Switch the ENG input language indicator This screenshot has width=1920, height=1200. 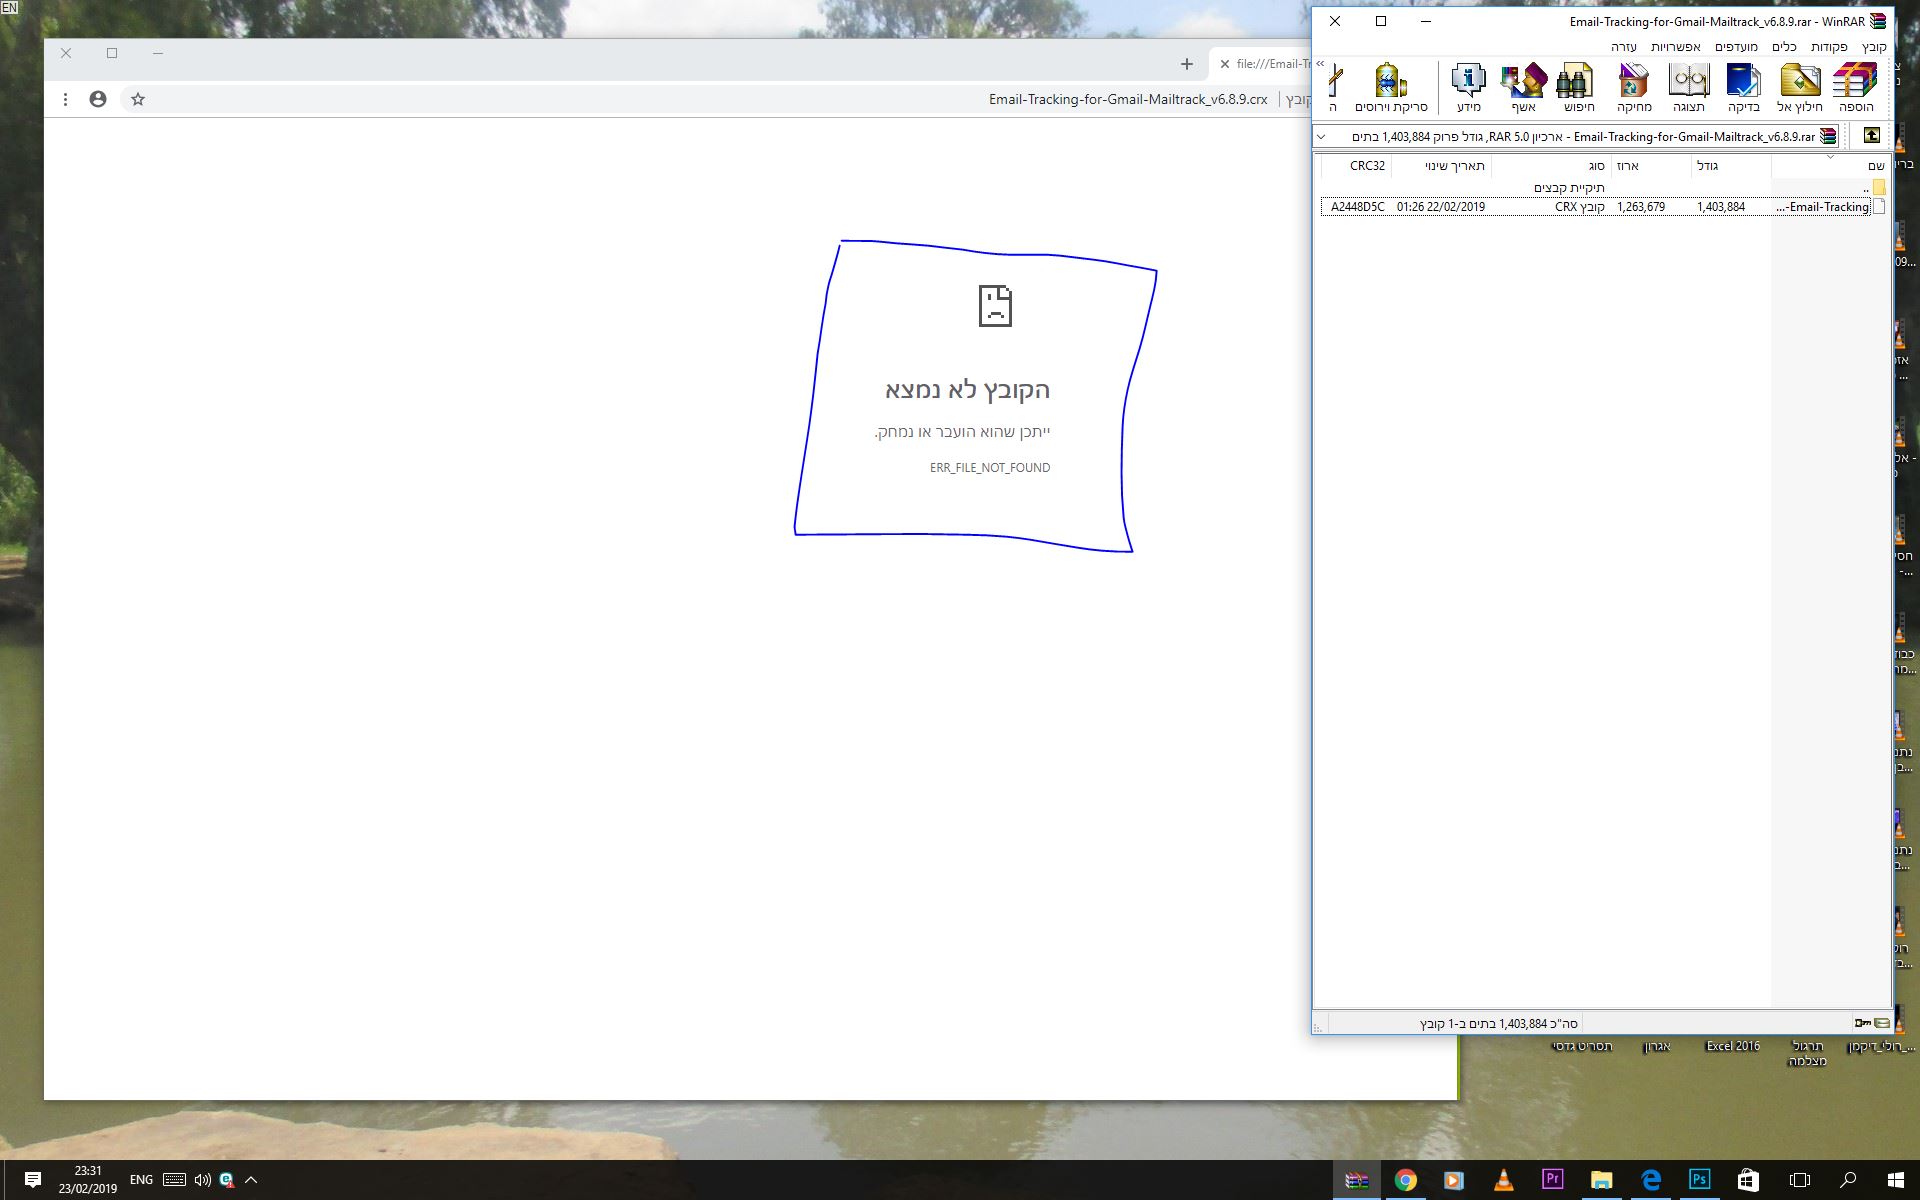click(141, 1180)
